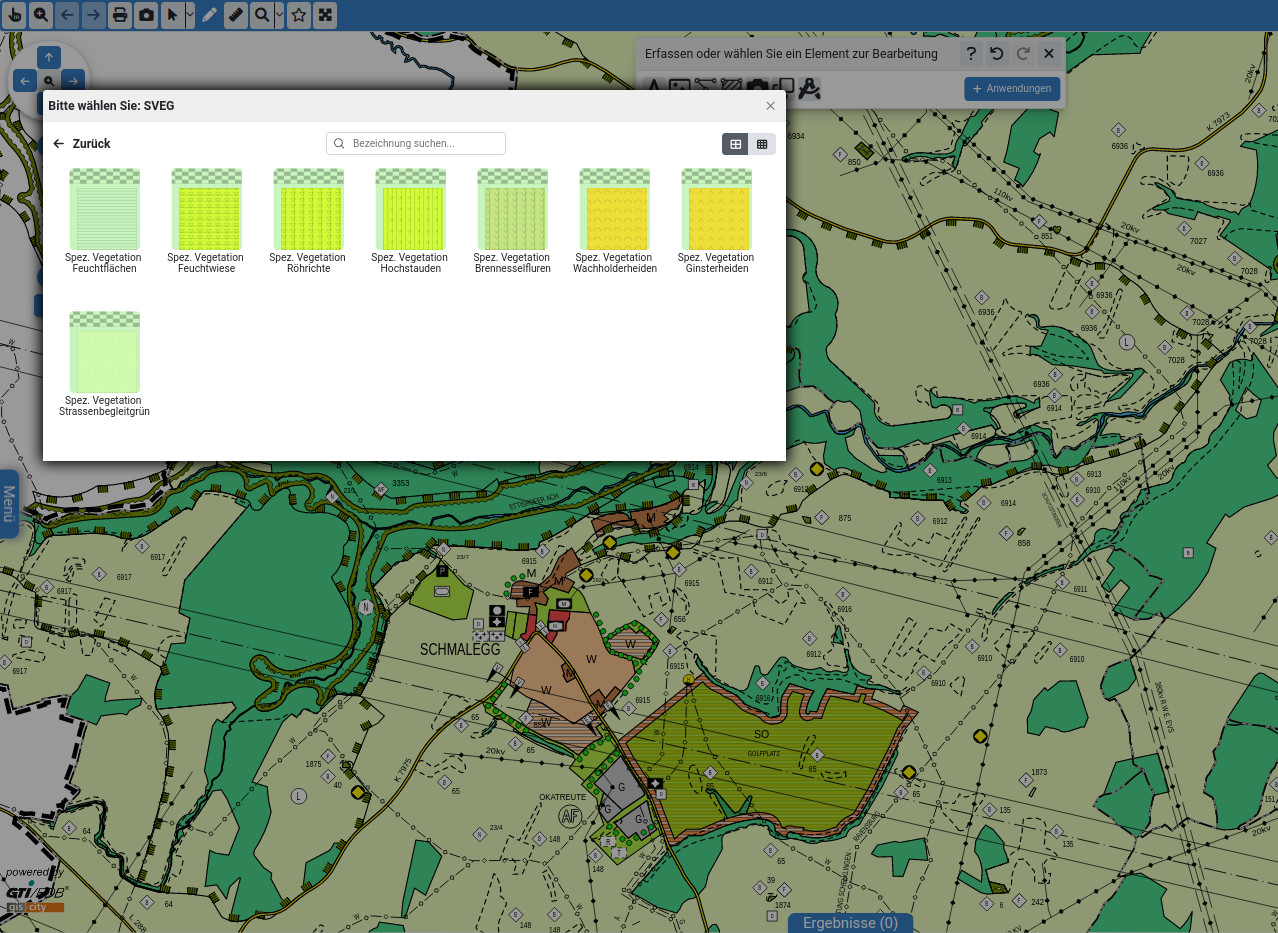Open the print map tool

120,15
